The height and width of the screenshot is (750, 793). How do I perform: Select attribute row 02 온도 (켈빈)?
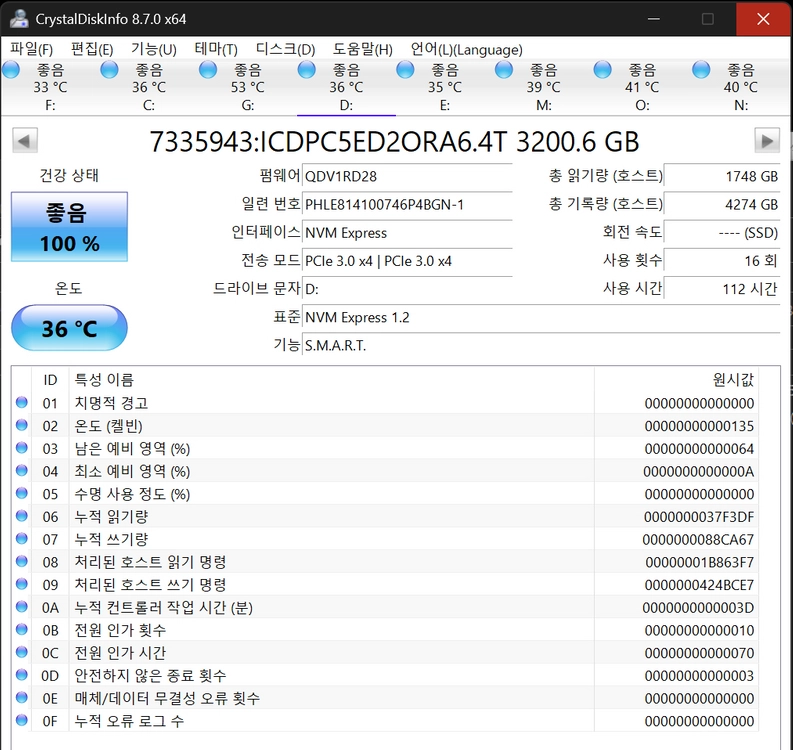pyautogui.click(x=385, y=426)
